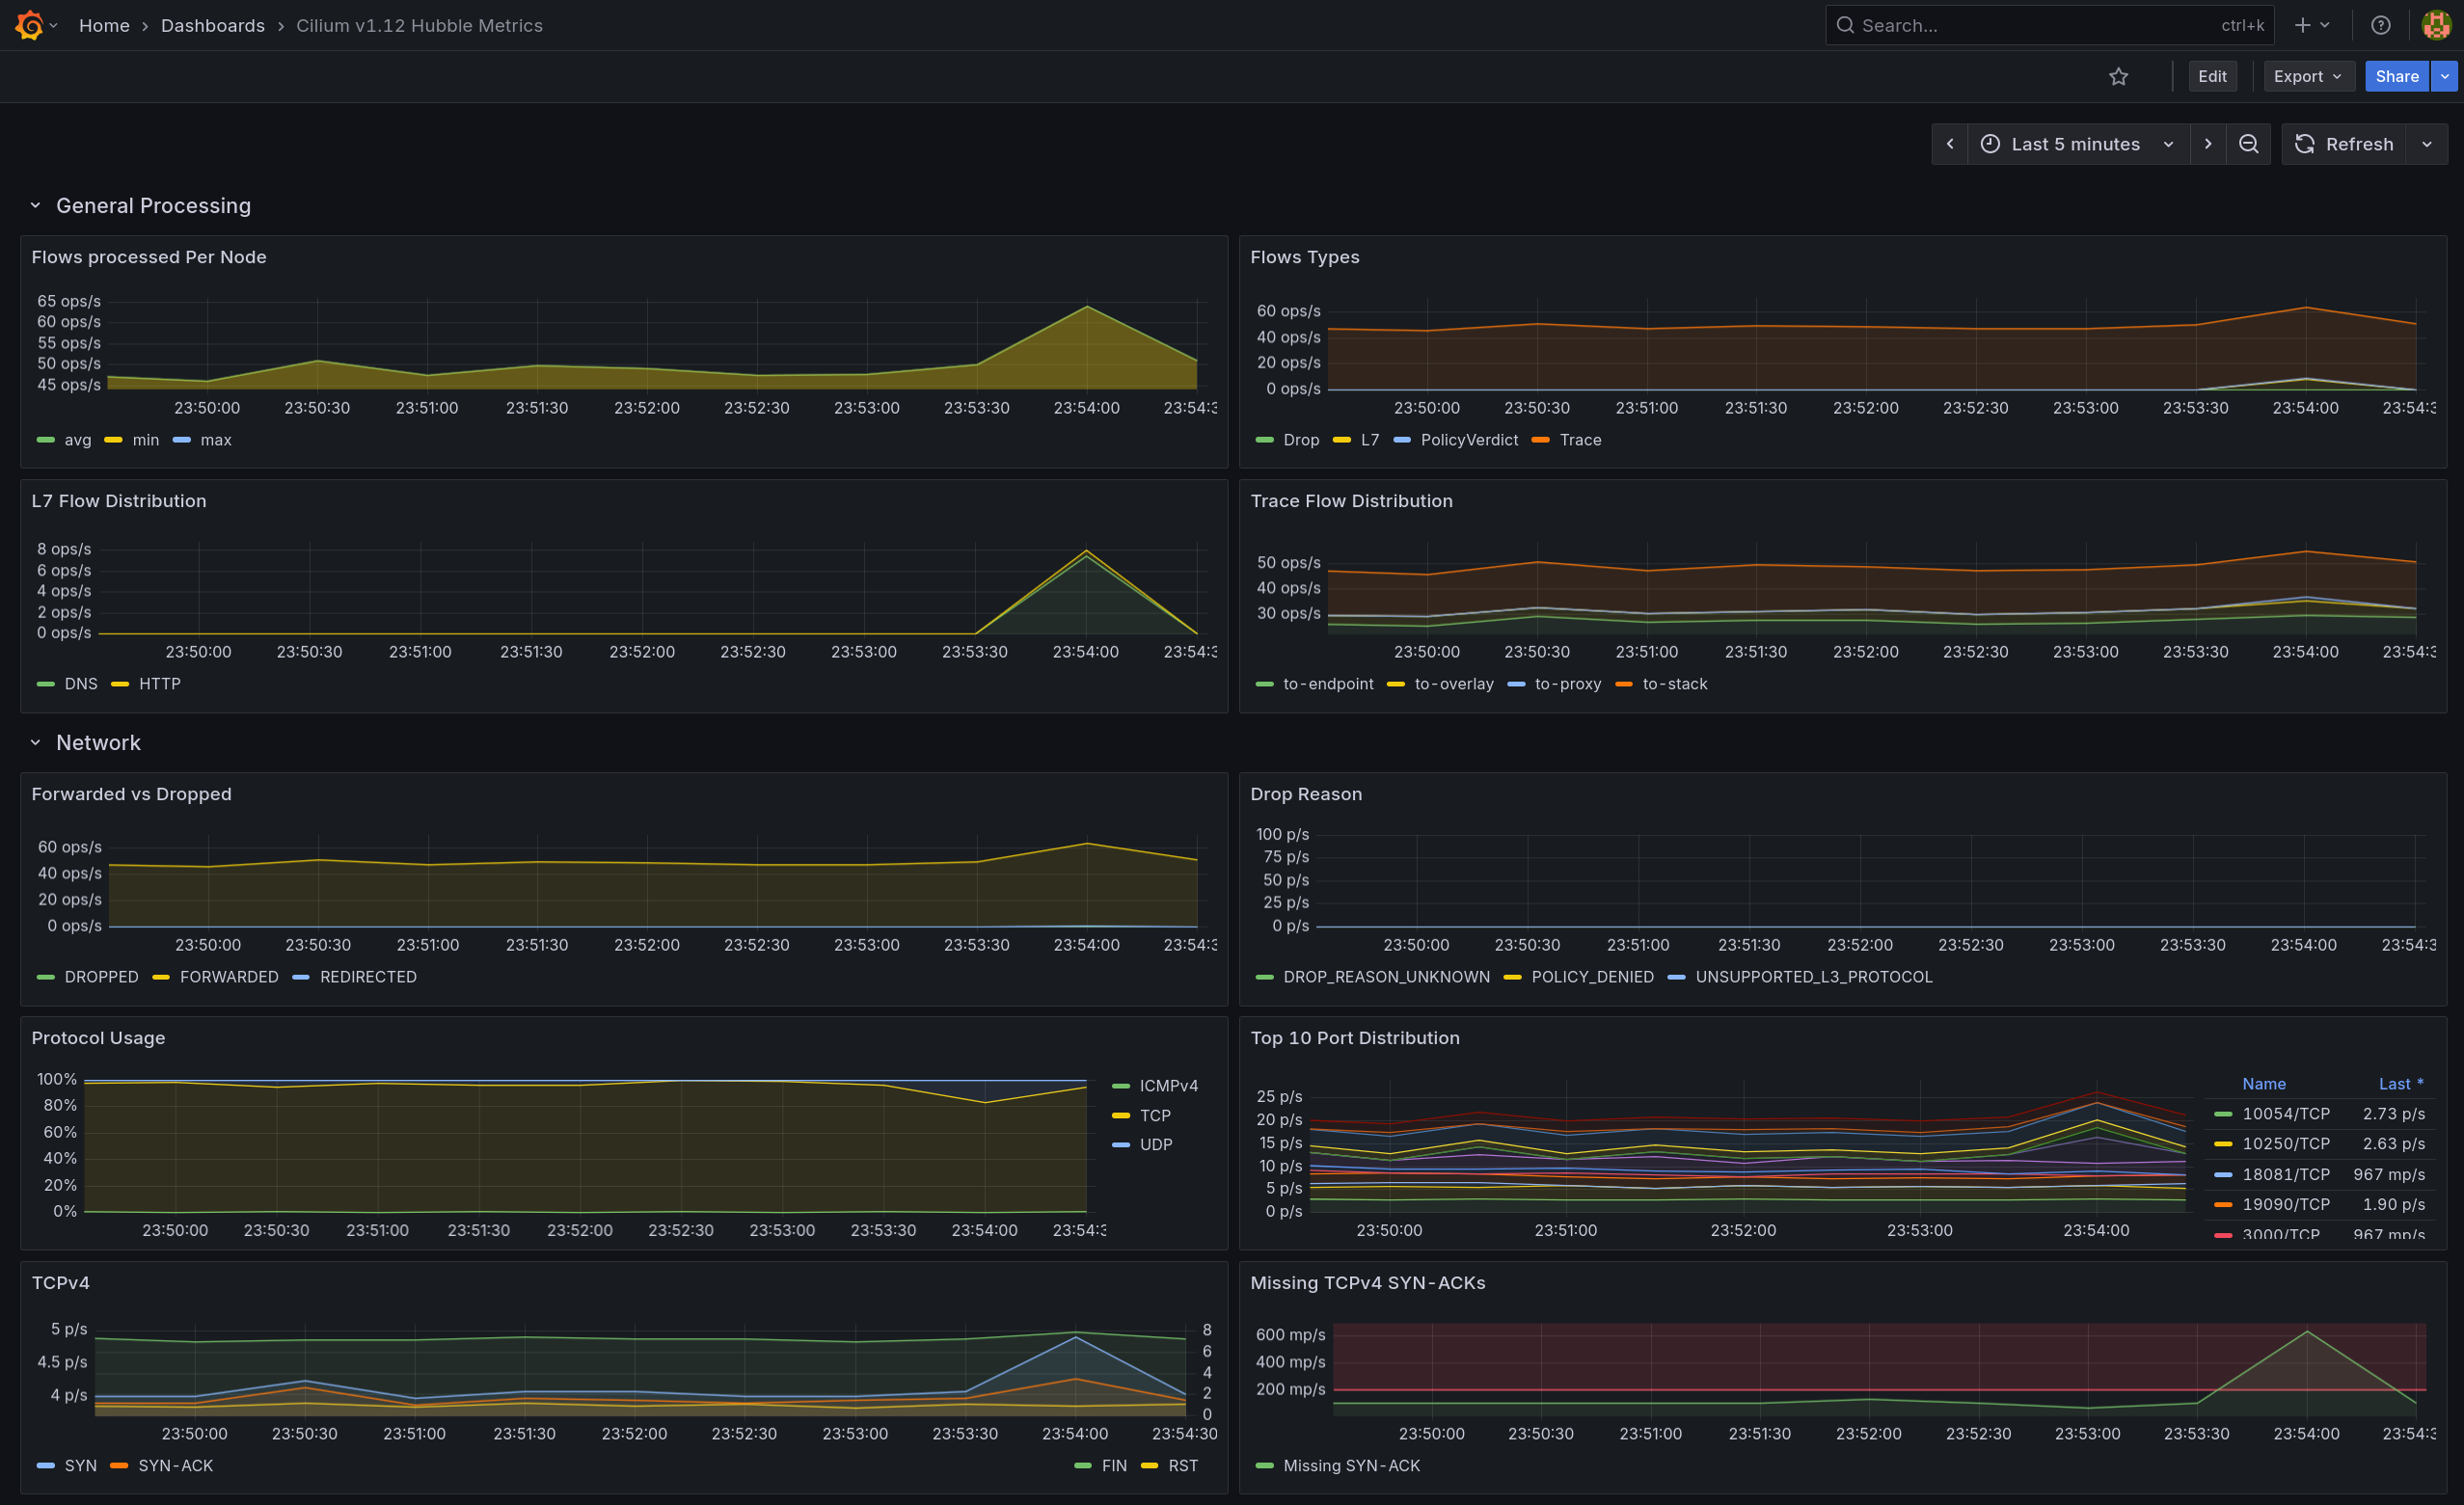2464x1505 pixels.
Task: Collapse the General Processing row
Action: point(36,205)
